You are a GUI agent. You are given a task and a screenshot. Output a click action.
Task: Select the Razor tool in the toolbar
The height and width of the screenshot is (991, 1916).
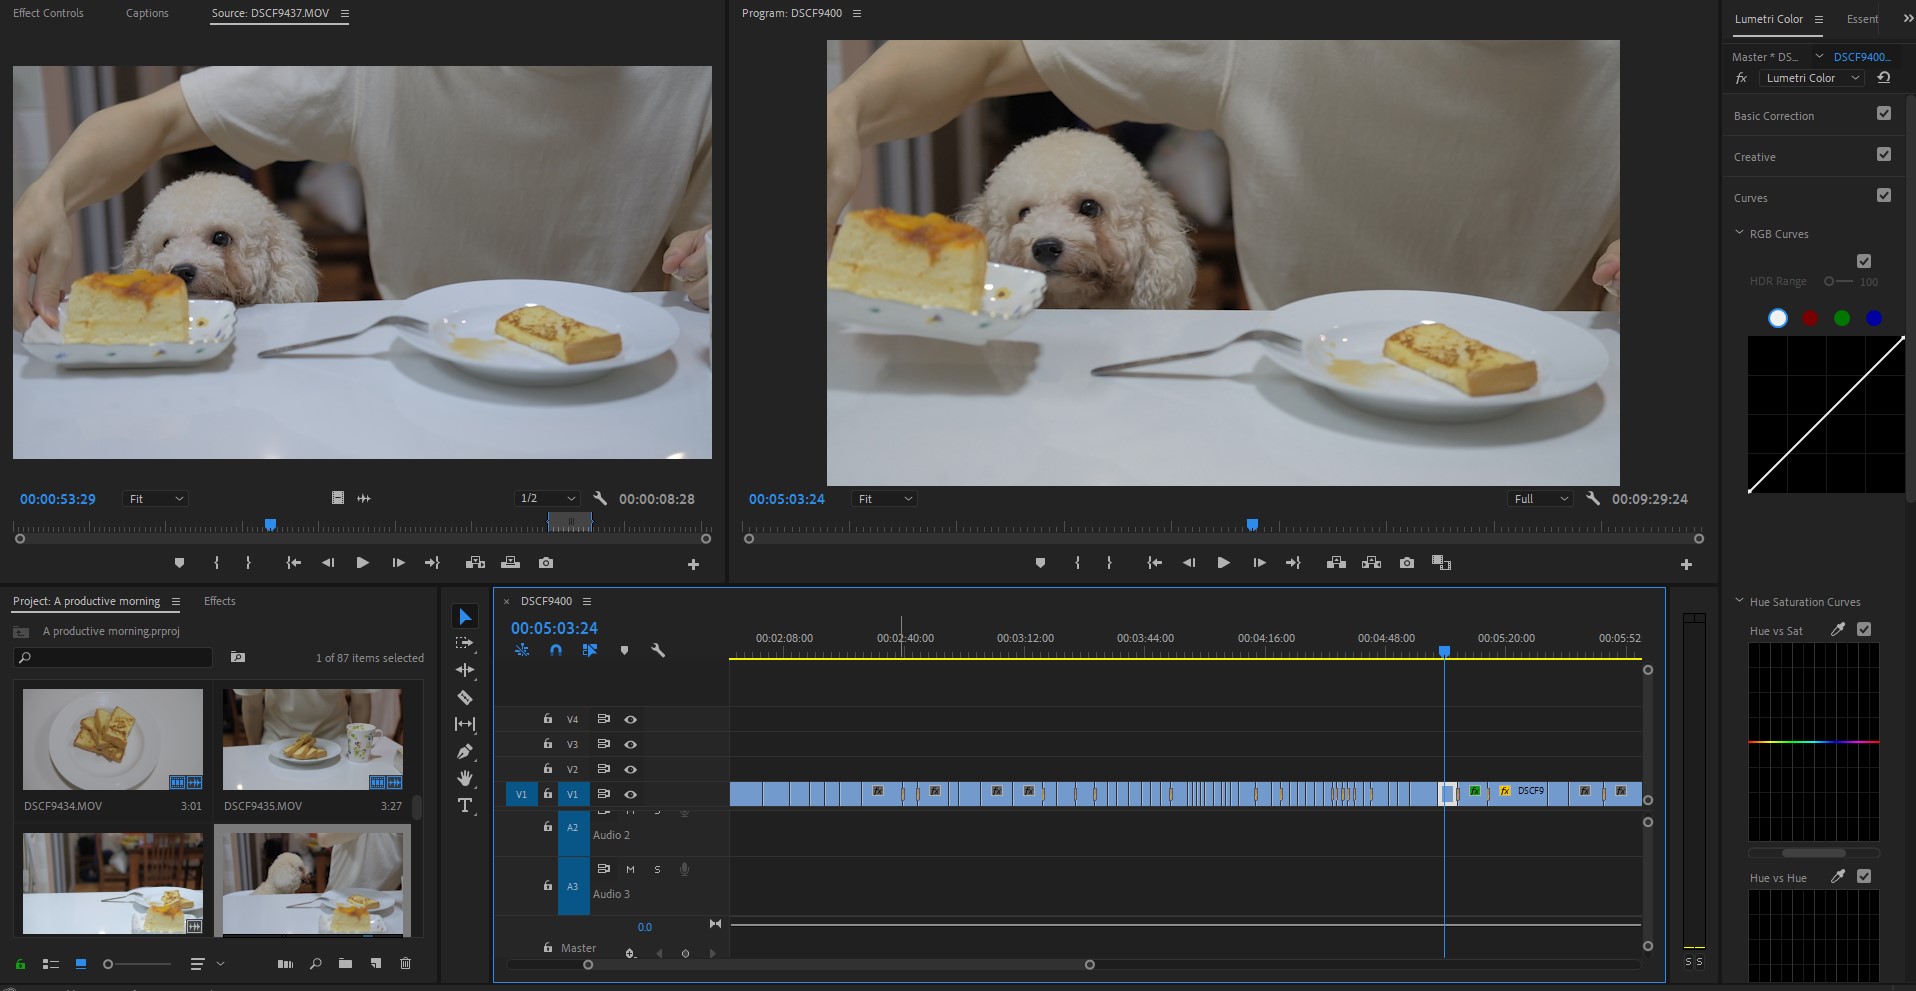[465, 697]
